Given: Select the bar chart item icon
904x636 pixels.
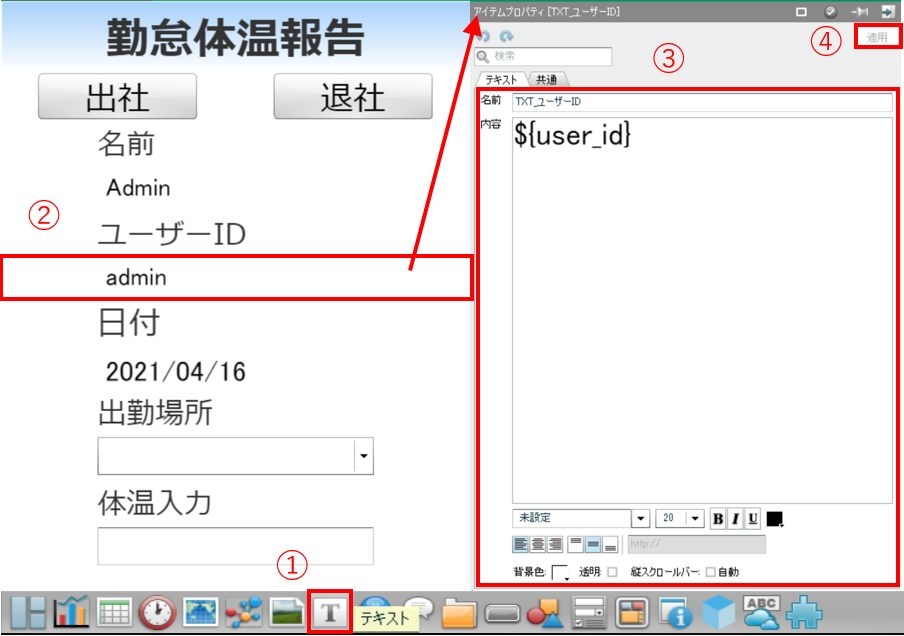Looking at the screenshot, I should pos(72,612).
